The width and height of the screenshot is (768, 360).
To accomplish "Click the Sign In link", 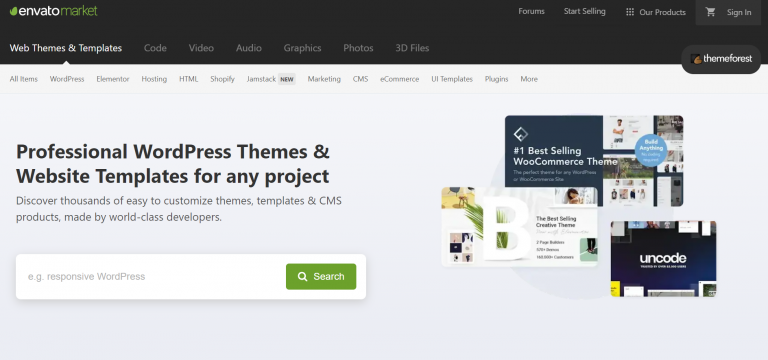I will click(739, 12).
